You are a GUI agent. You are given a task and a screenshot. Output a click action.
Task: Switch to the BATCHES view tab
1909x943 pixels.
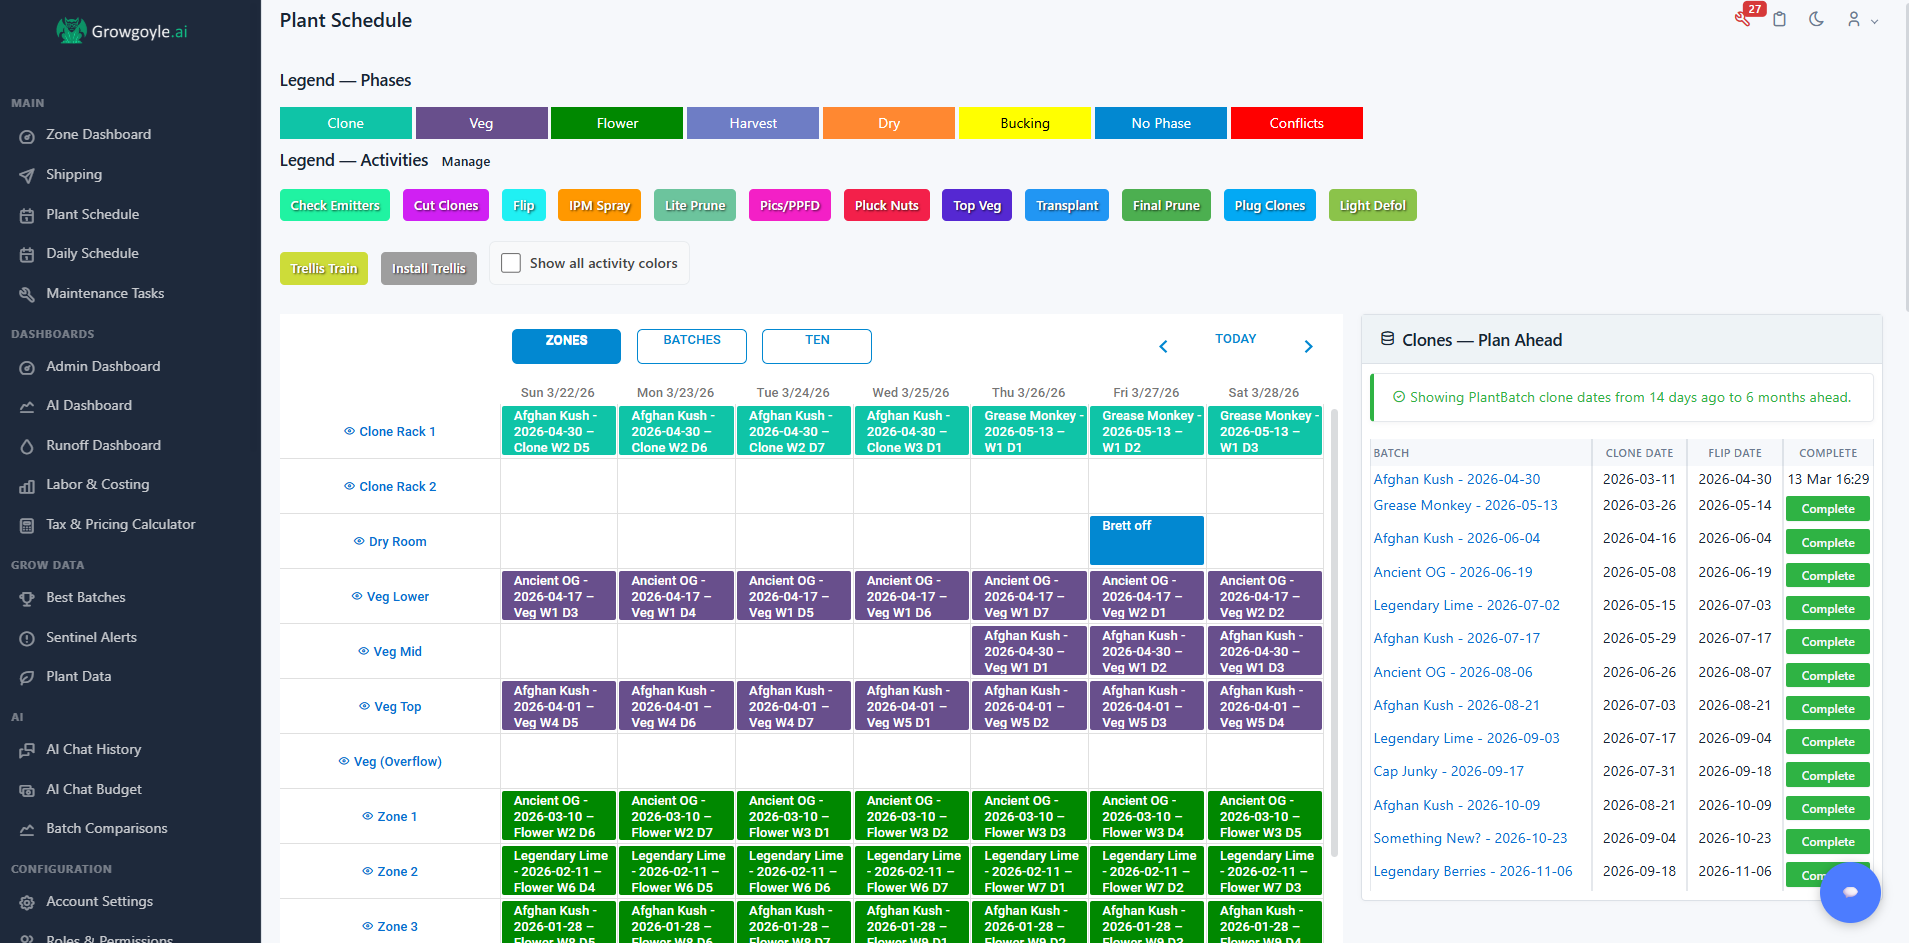[x=691, y=346]
